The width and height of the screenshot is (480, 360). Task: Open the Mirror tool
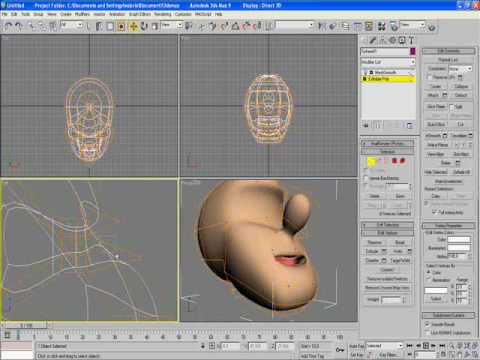pos(322,26)
